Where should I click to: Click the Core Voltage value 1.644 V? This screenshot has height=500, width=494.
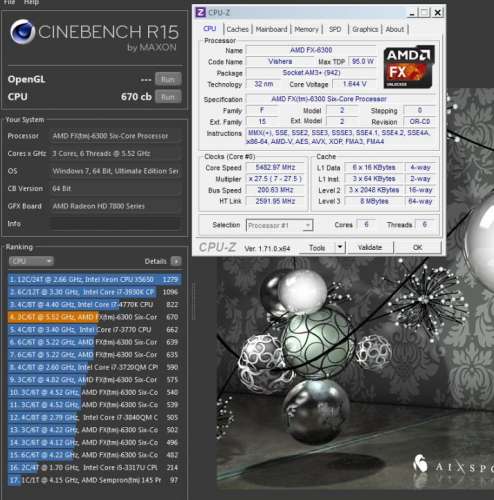click(354, 84)
